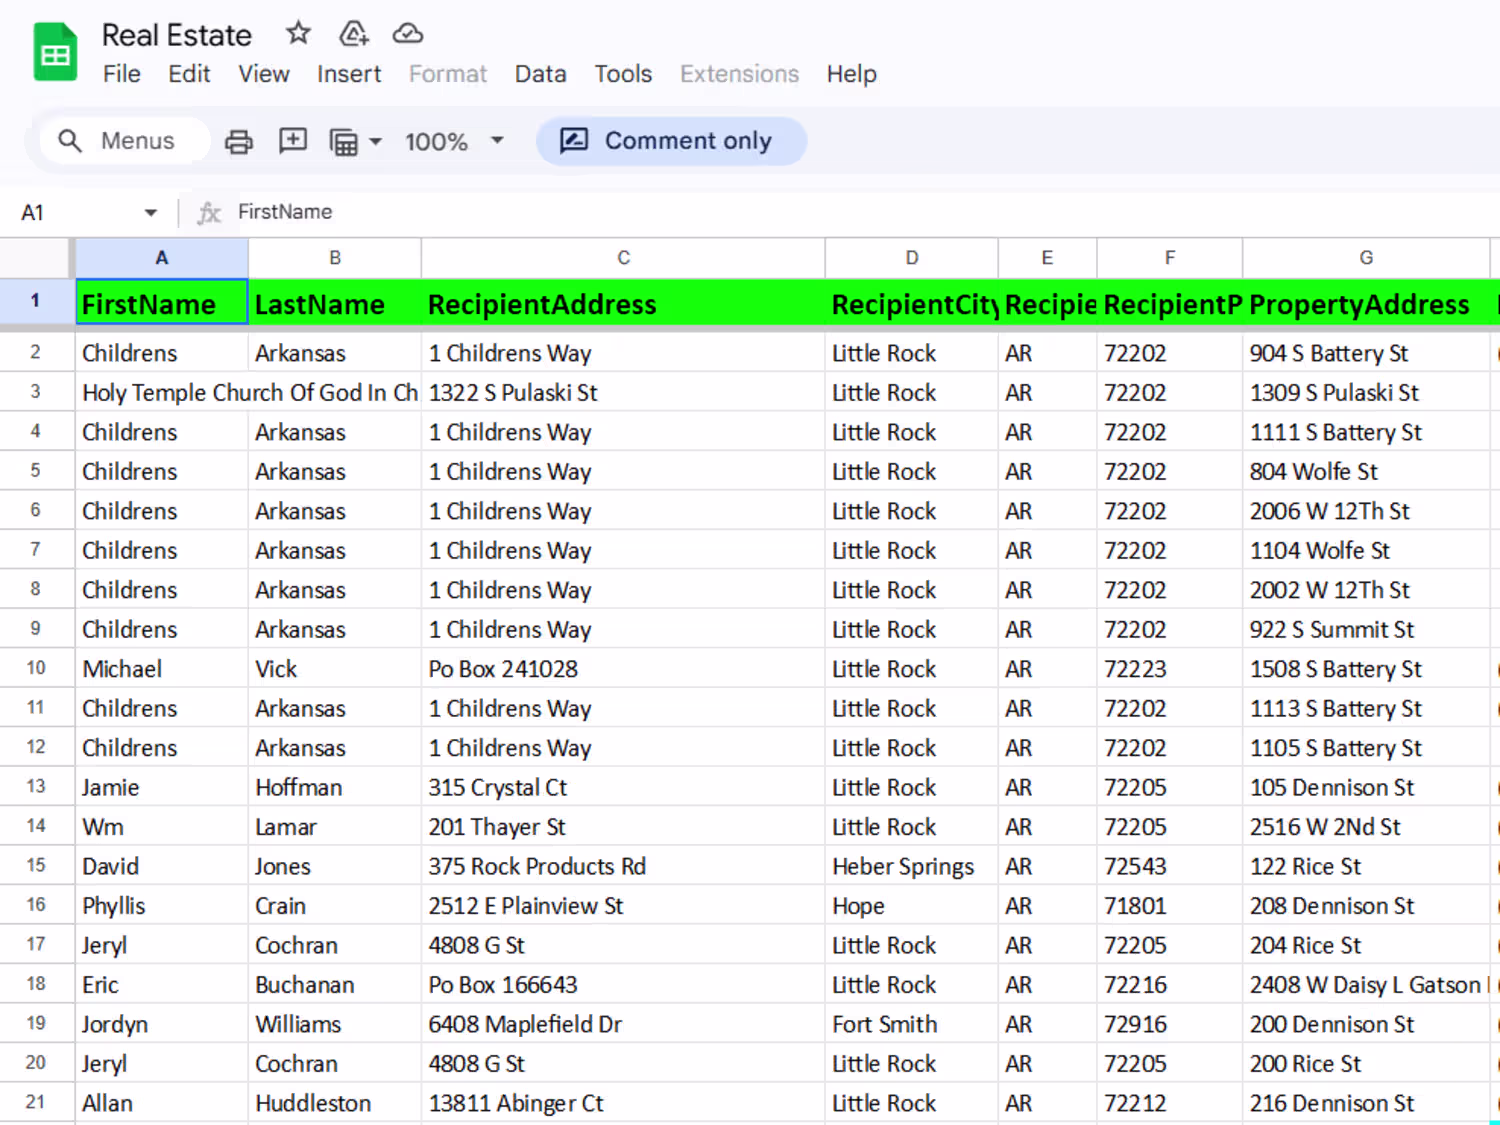
Task: Open the Insert menu
Action: click(348, 74)
